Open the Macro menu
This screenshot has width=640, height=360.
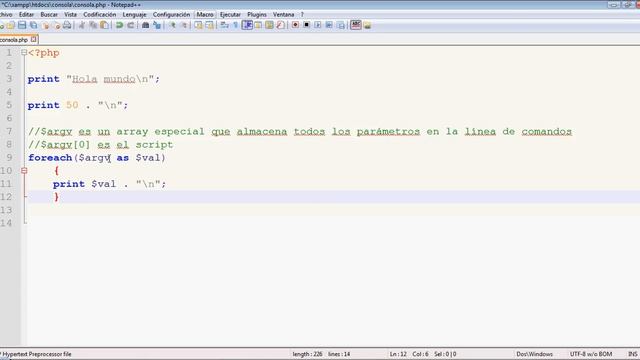pos(204,15)
